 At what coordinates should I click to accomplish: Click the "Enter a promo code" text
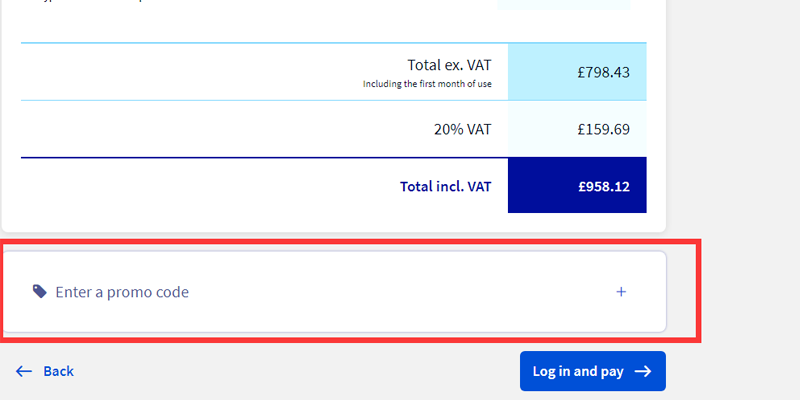122,292
